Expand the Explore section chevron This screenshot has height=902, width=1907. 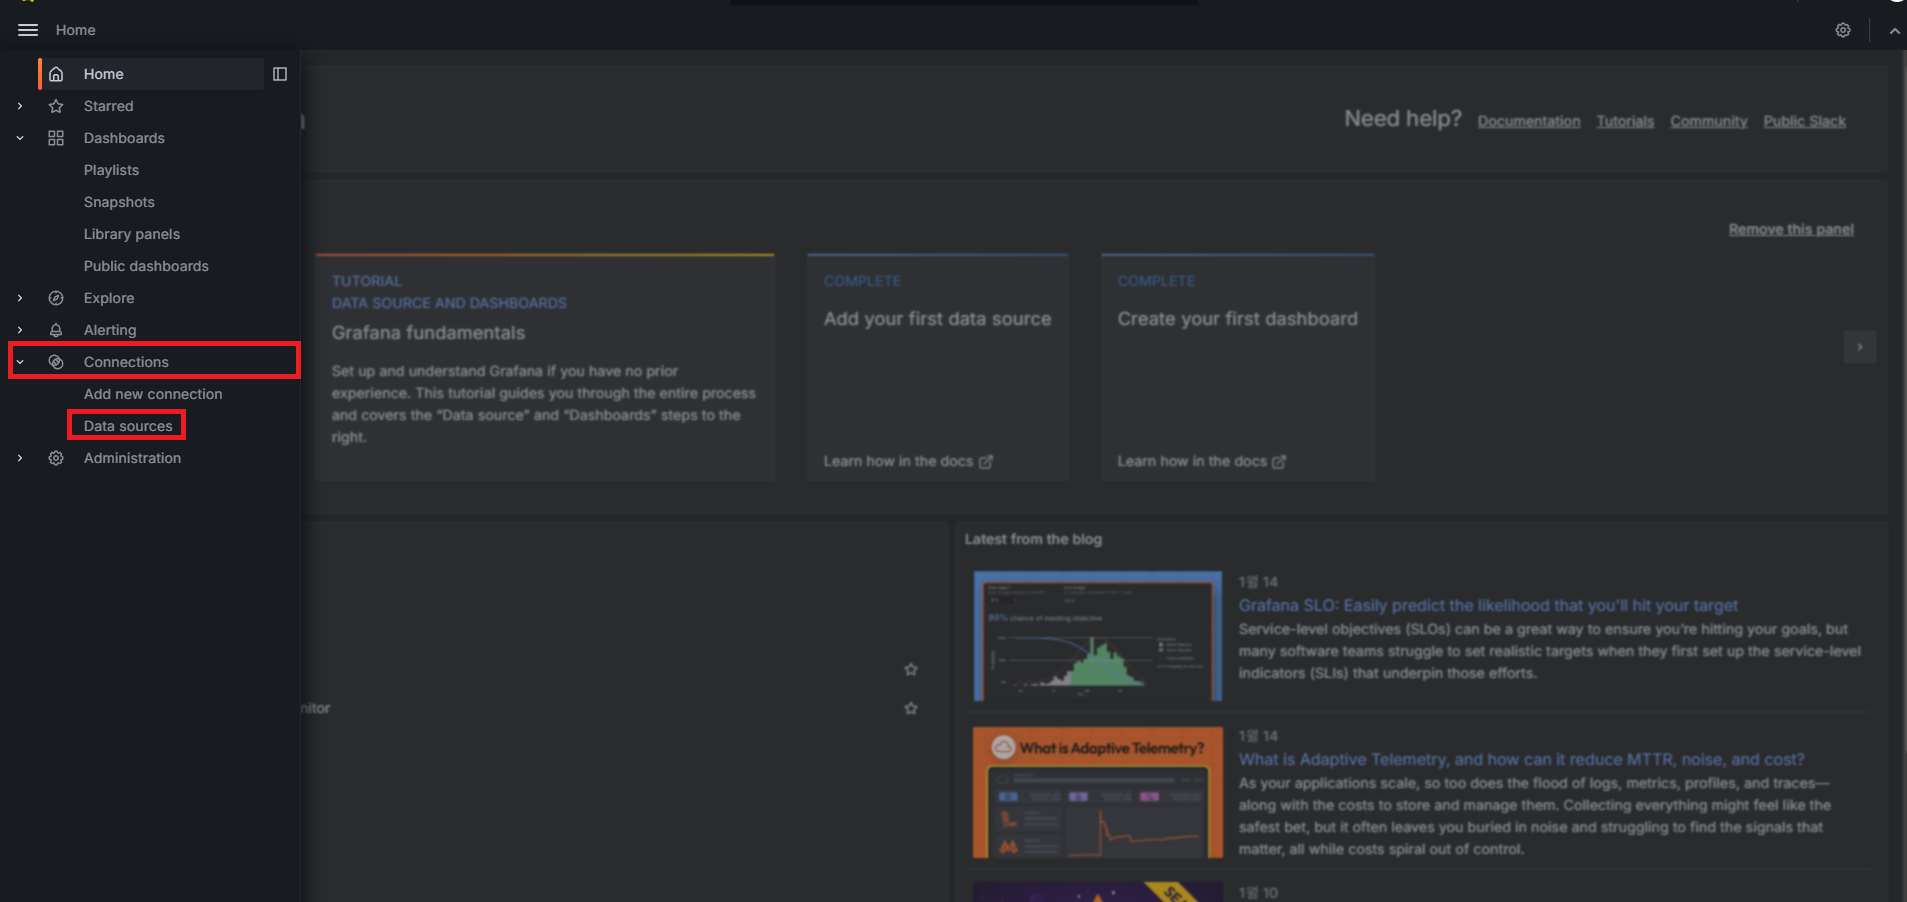20,298
